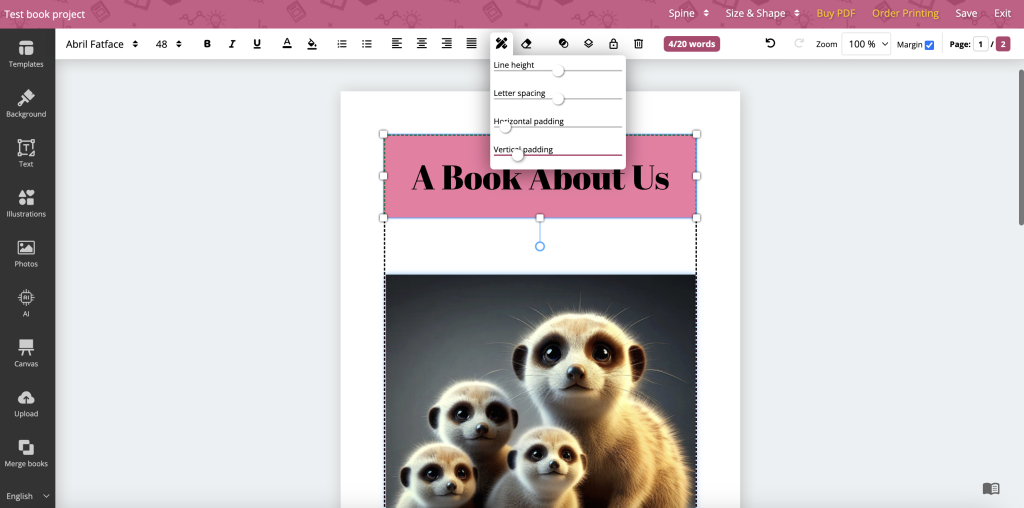Toggle italic formatting
The height and width of the screenshot is (508, 1024).
coord(232,44)
